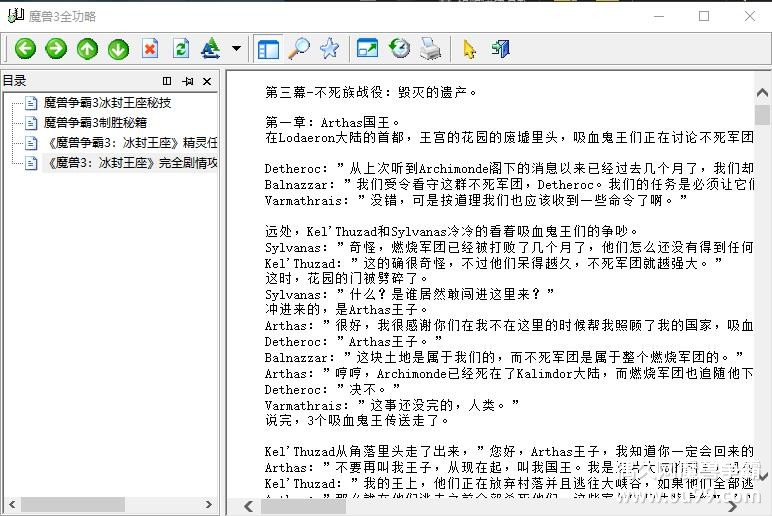Click the green Forward arrow button
Screen dimensions: 772x516
pyautogui.click(x=56, y=48)
